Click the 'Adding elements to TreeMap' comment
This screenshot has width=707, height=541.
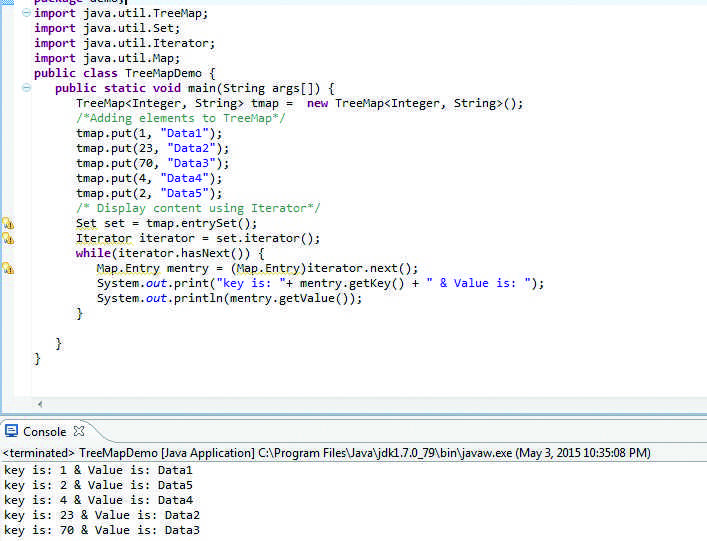pos(180,118)
